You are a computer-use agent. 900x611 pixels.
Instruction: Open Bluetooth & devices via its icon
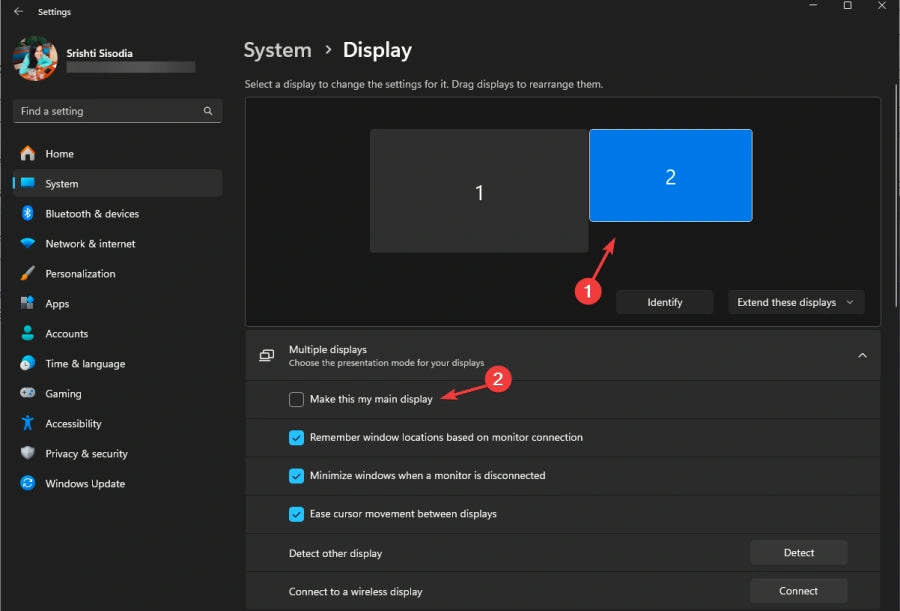click(27, 214)
